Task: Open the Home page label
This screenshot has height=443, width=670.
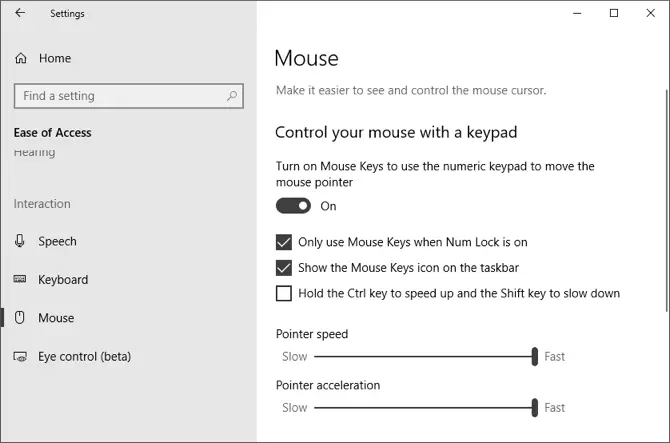Action: click(55, 58)
